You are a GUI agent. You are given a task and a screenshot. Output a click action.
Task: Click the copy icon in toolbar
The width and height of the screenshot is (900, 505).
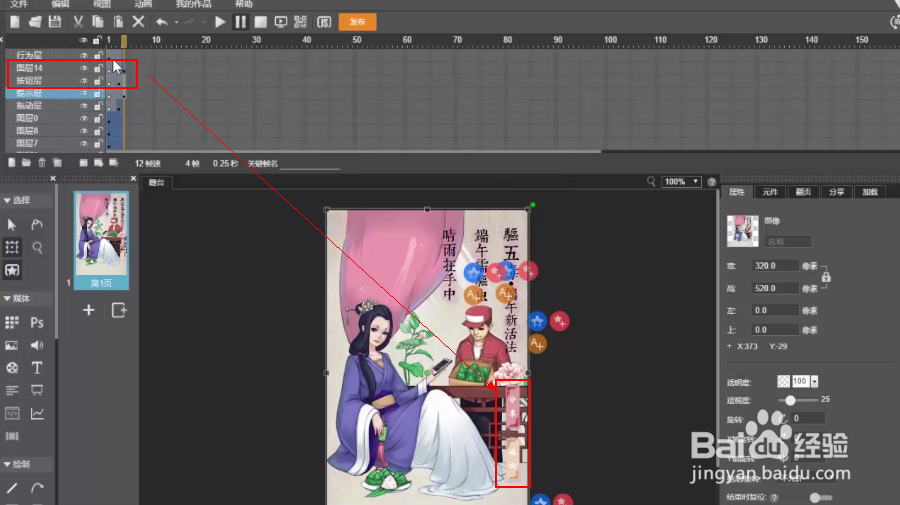[98, 22]
